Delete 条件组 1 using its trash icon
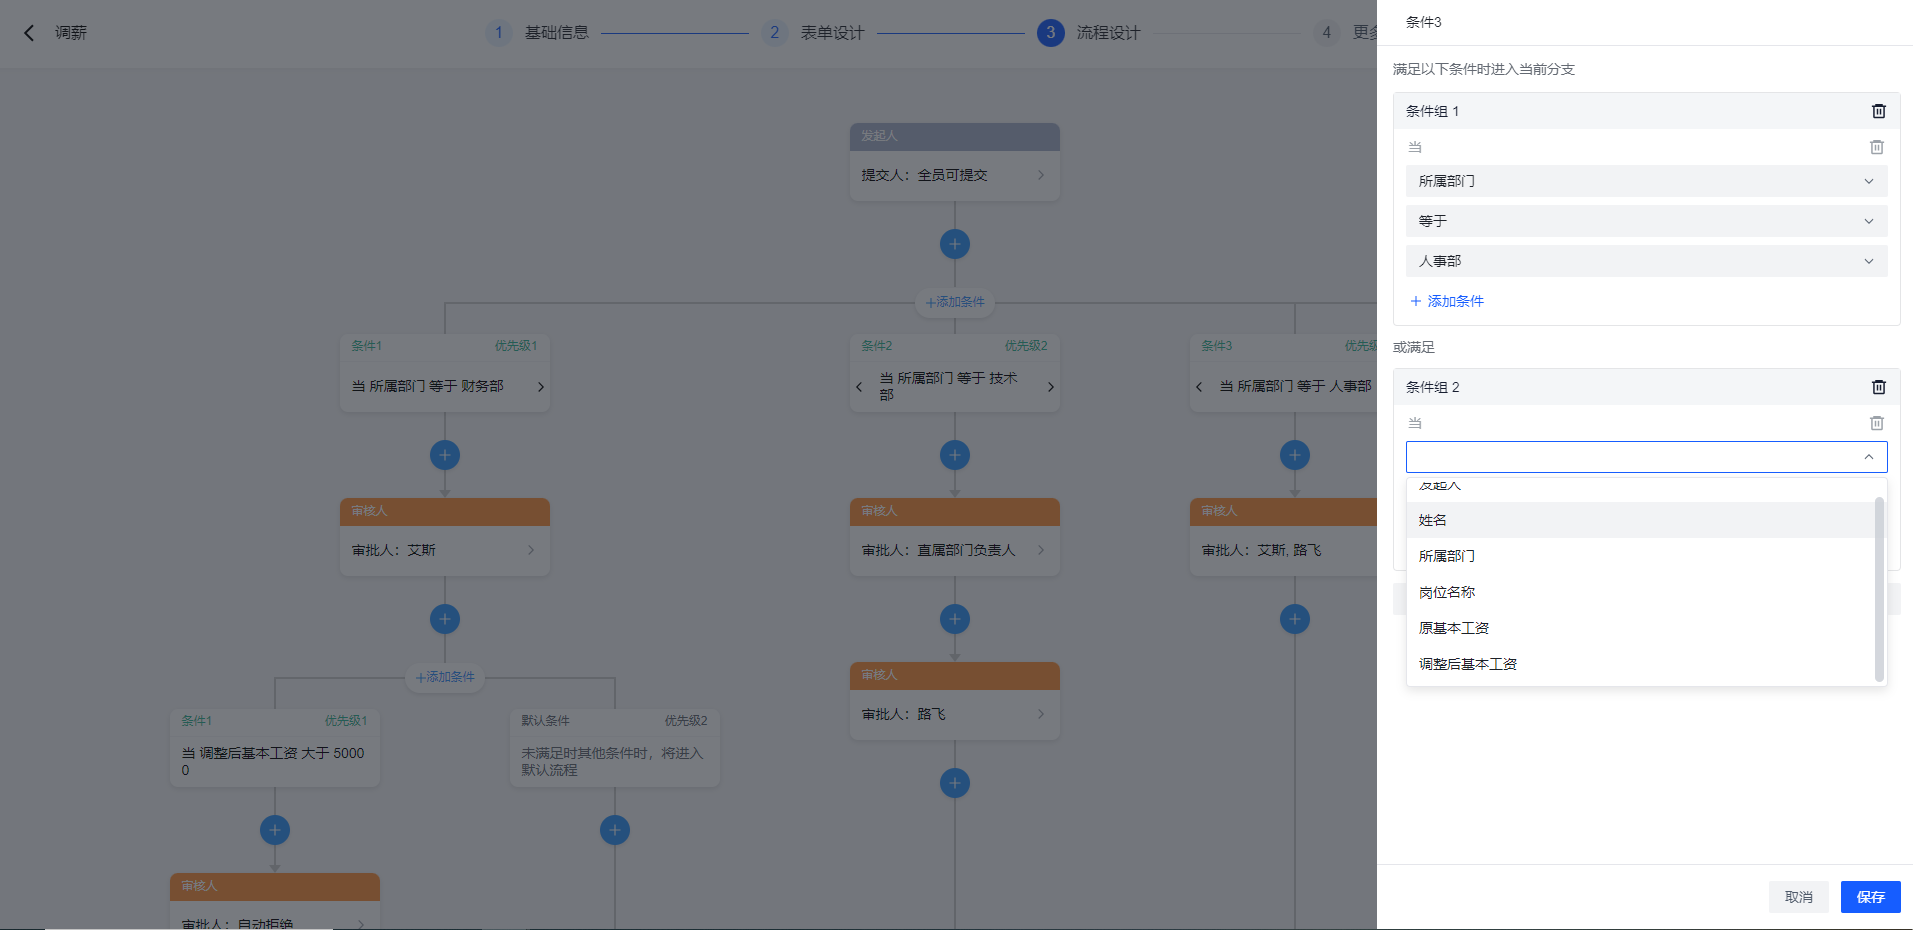The width and height of the screenshot is (1913, 930). [x=1878, y=111]
